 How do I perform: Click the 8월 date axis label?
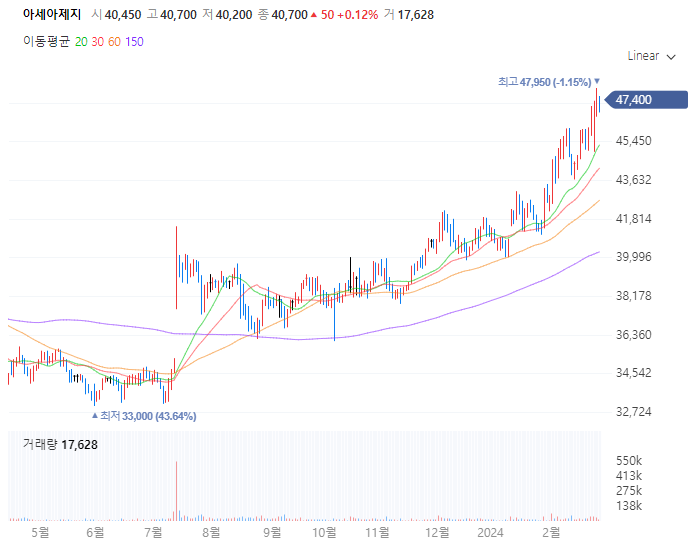(211, 532)
